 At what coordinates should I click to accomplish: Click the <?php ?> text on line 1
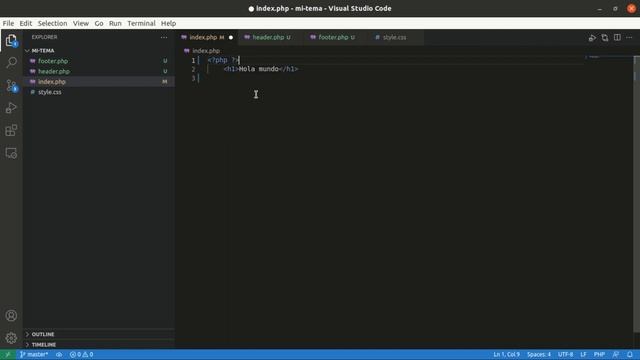[223, 60]
